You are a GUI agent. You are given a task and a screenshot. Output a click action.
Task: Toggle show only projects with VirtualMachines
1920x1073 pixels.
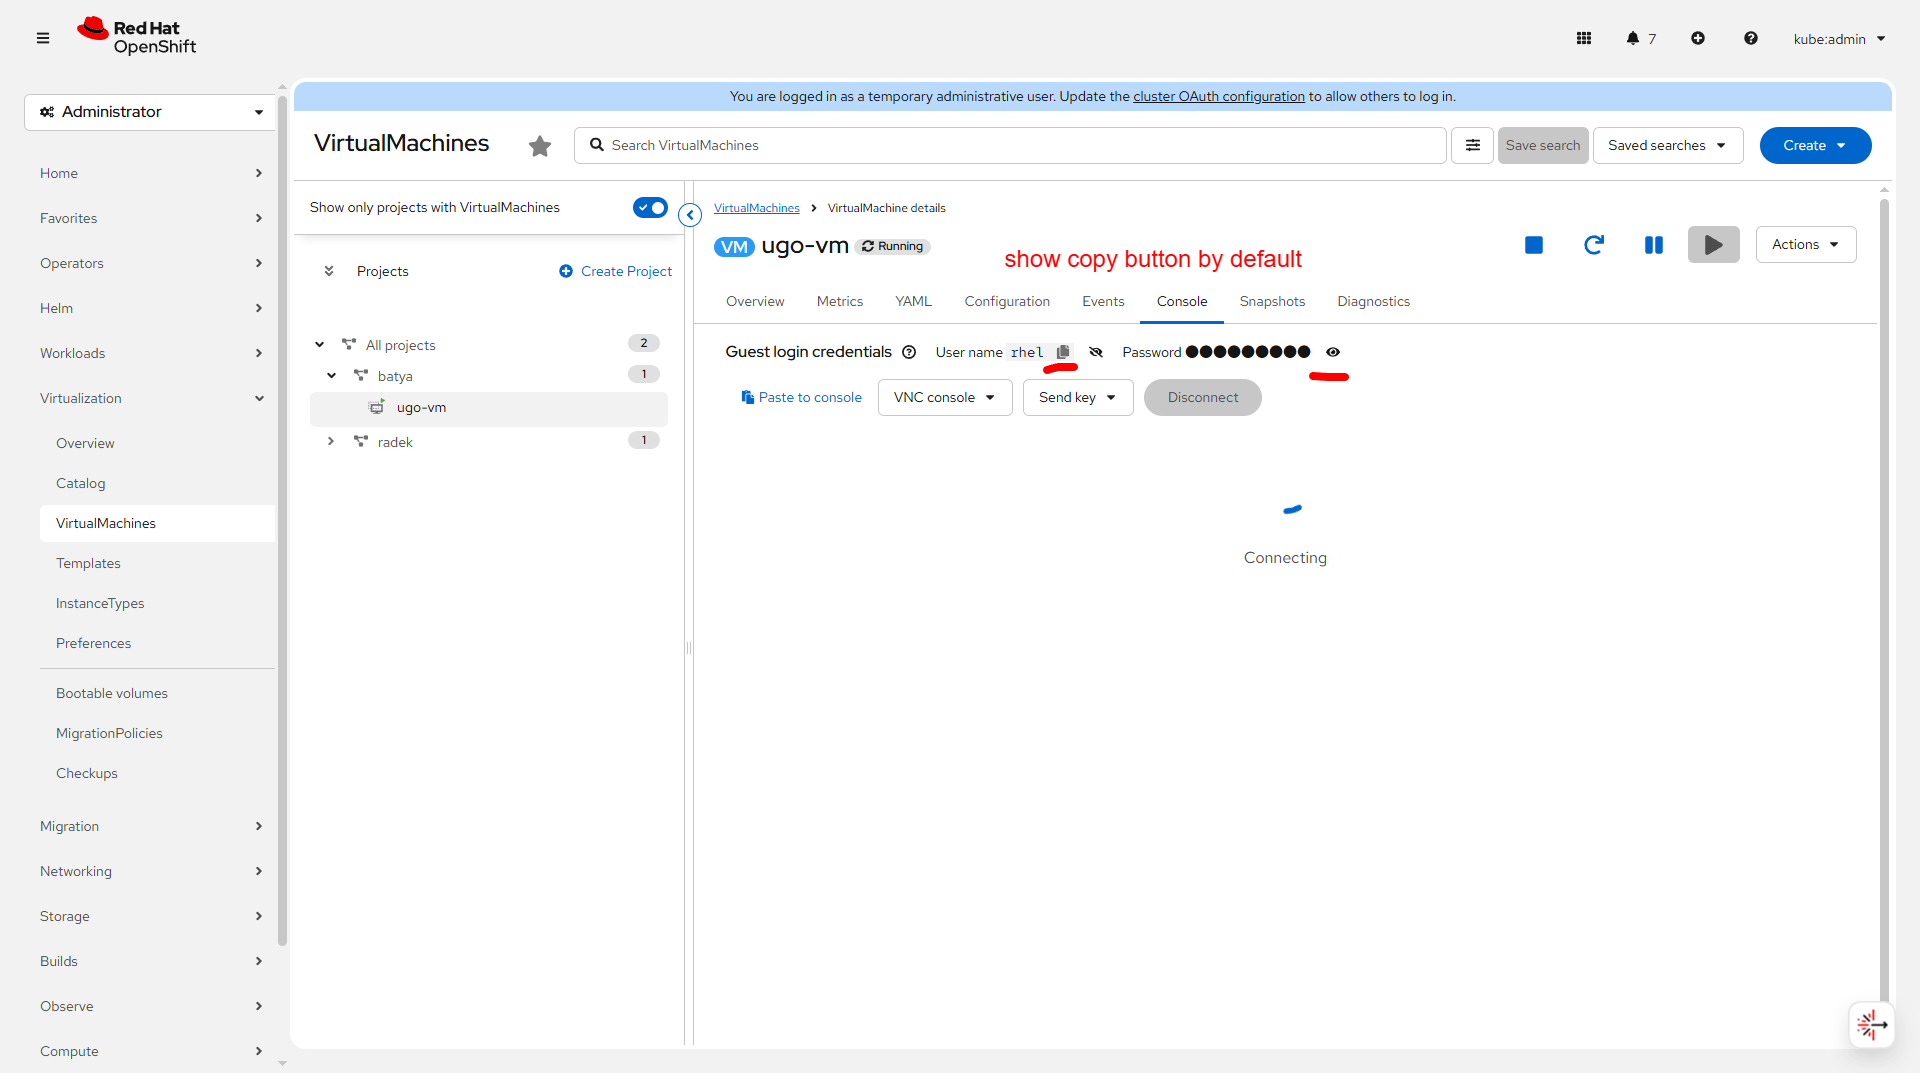coord(650,208)
